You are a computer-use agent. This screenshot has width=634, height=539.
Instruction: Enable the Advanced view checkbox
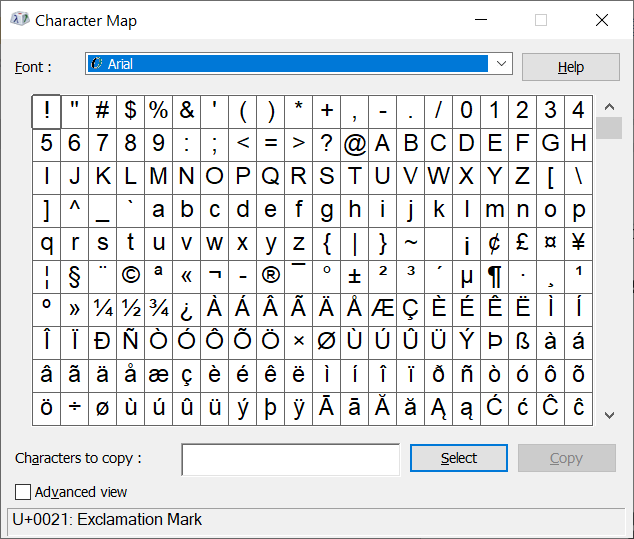coord(23,492)
